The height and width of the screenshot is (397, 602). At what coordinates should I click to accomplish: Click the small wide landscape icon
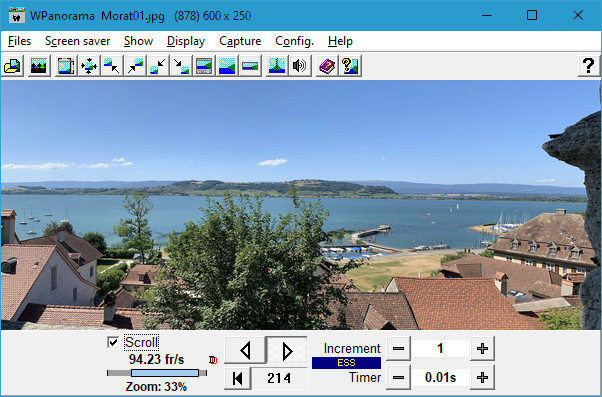click(x=250, y=66)
